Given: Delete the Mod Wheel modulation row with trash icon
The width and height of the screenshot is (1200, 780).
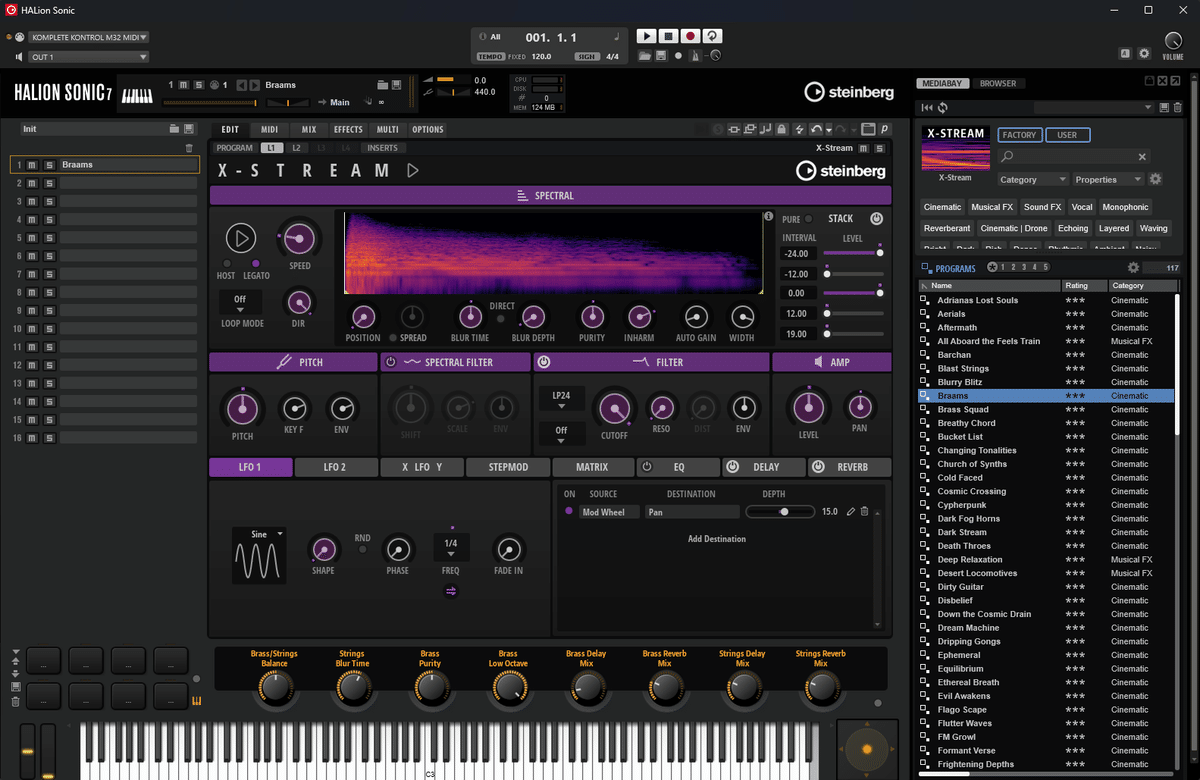Looking at the screenshot, I should [865, 512].
